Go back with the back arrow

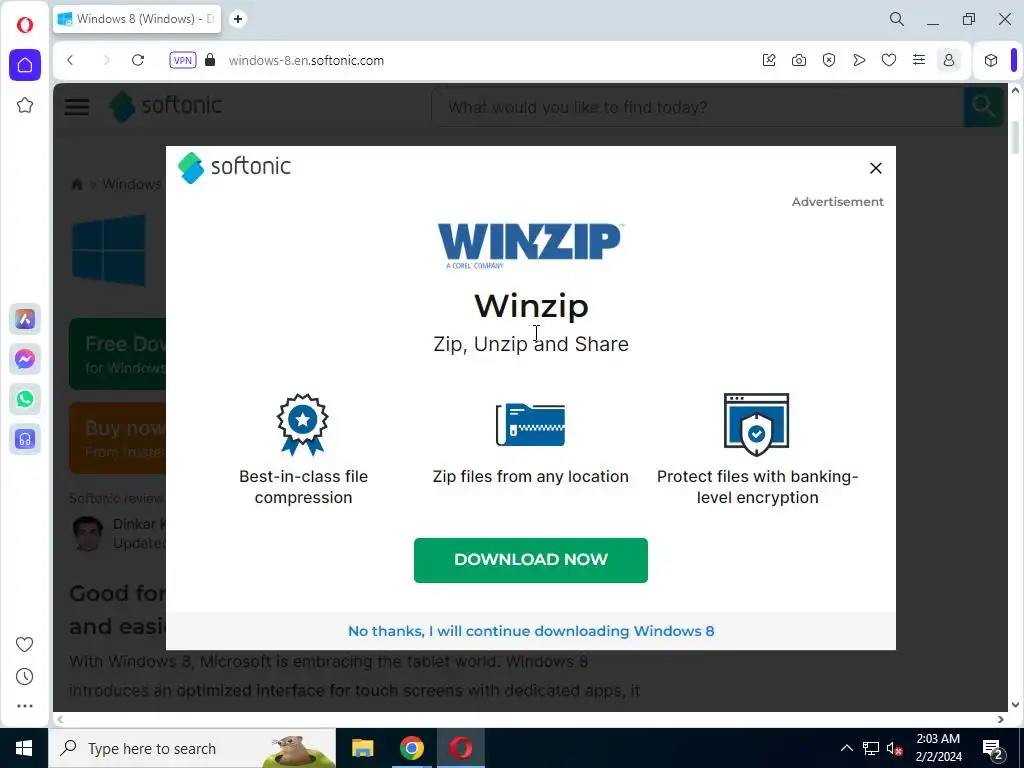71,60
